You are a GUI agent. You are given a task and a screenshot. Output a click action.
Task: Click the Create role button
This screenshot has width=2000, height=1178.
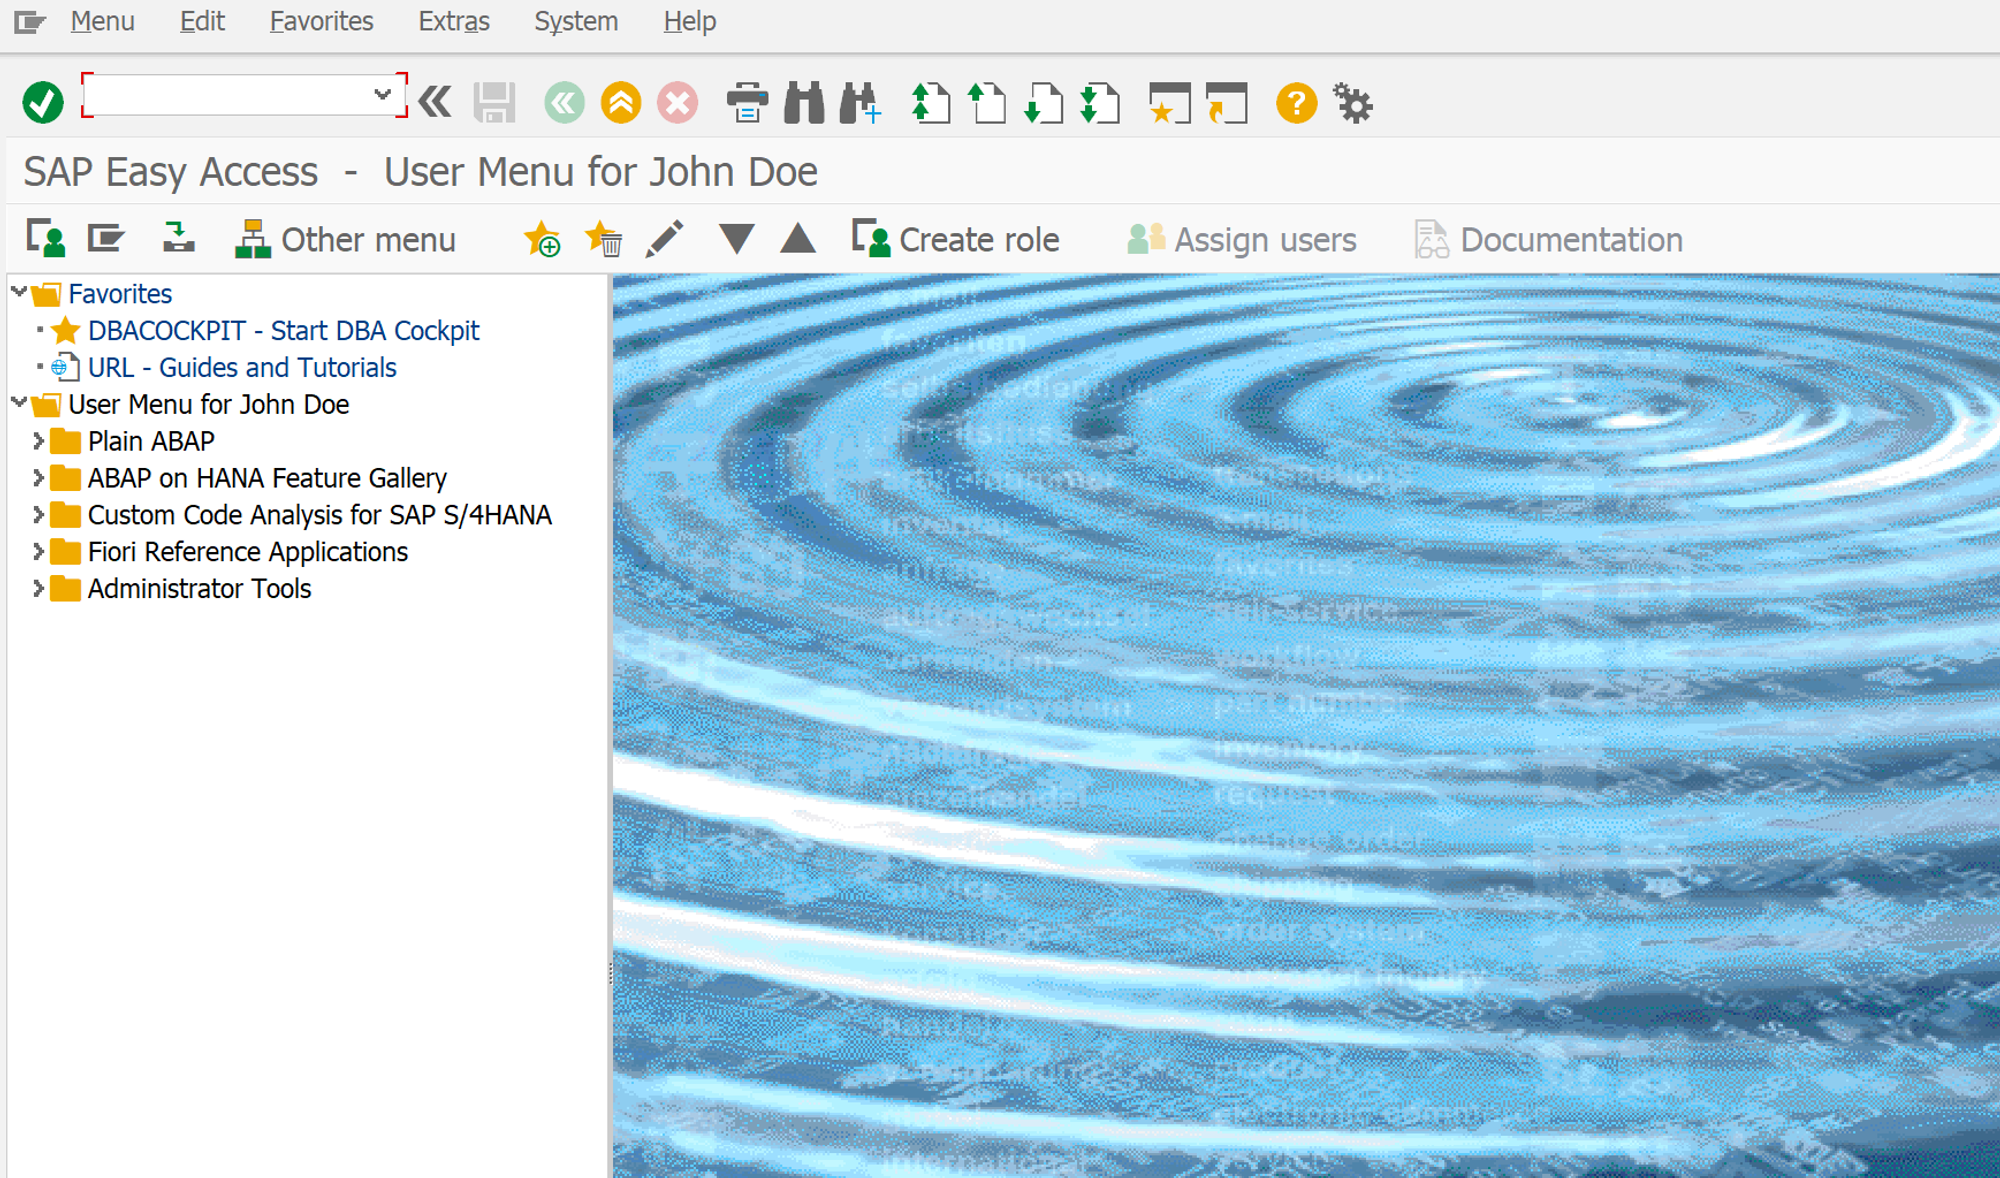click(956, 240)
